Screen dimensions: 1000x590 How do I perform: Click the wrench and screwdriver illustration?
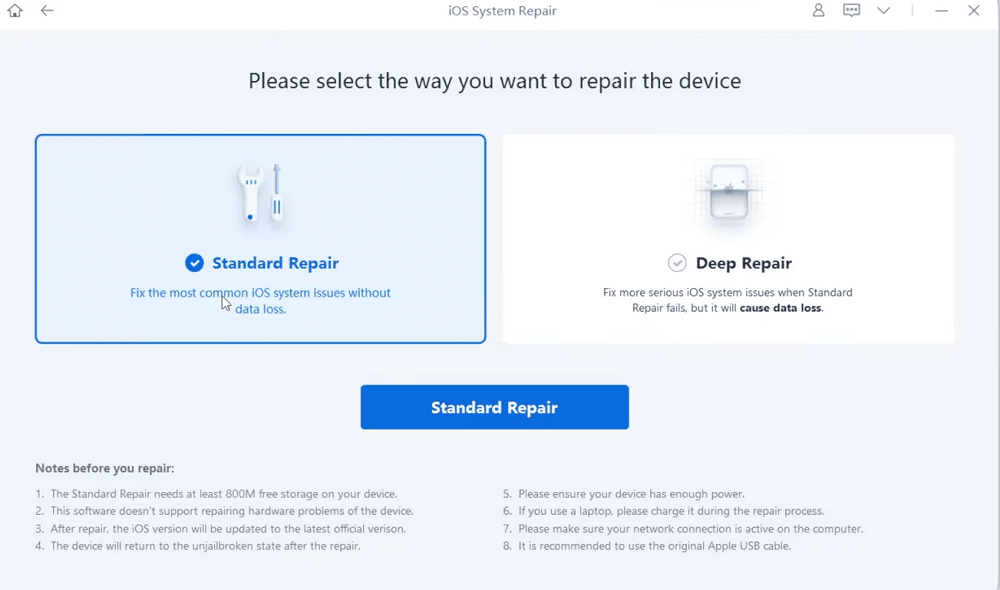pos(260,193)
